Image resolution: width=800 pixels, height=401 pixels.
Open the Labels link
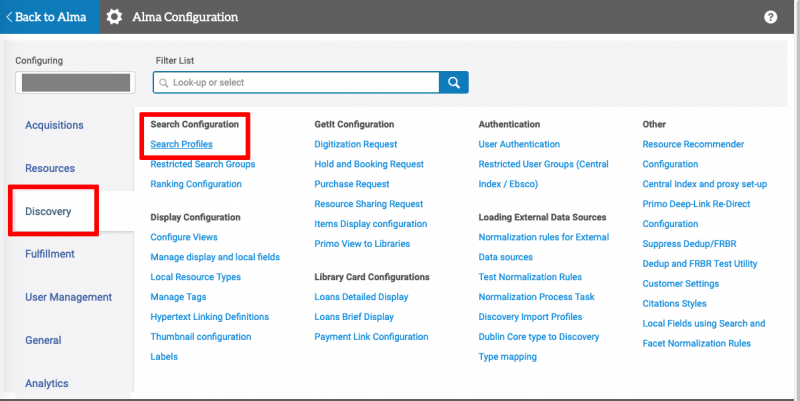164,356
